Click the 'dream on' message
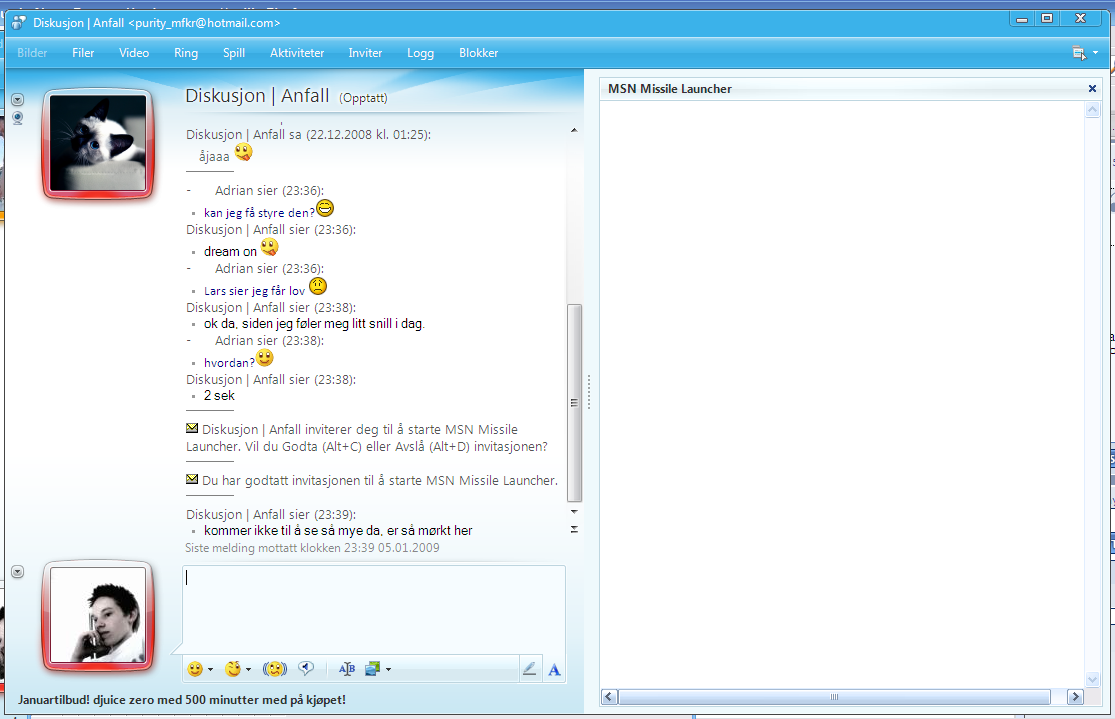 [230, 252]
